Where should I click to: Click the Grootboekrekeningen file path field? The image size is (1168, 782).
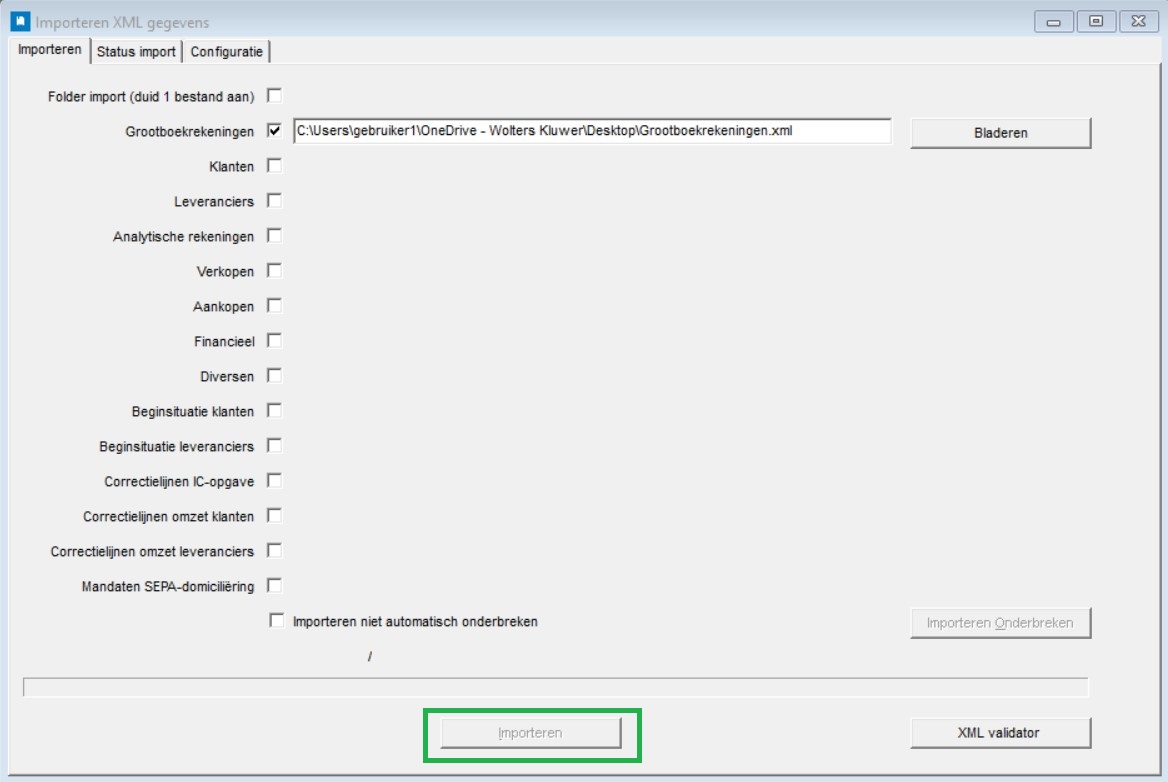[591, 131]
